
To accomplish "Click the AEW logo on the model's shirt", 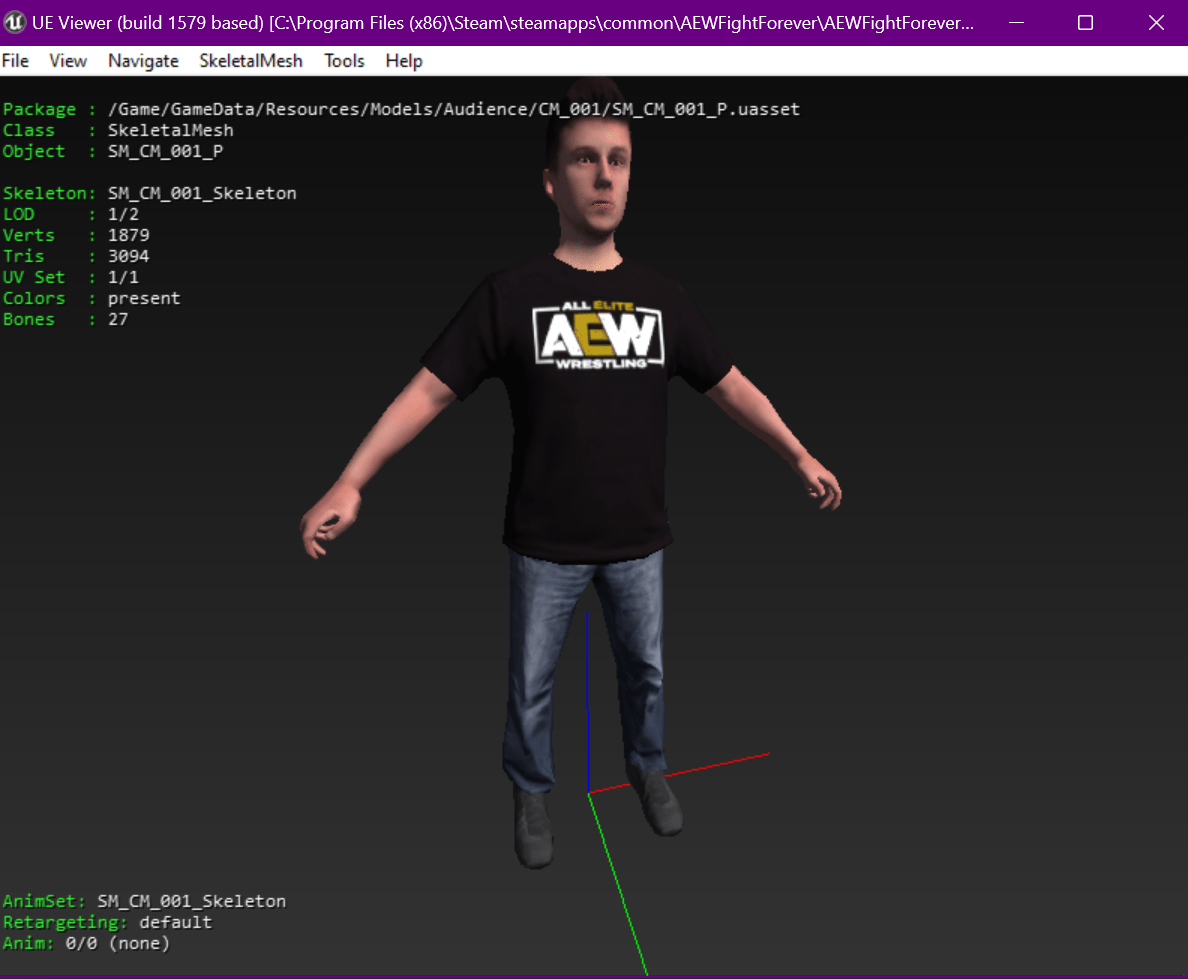I will point(599,335).
